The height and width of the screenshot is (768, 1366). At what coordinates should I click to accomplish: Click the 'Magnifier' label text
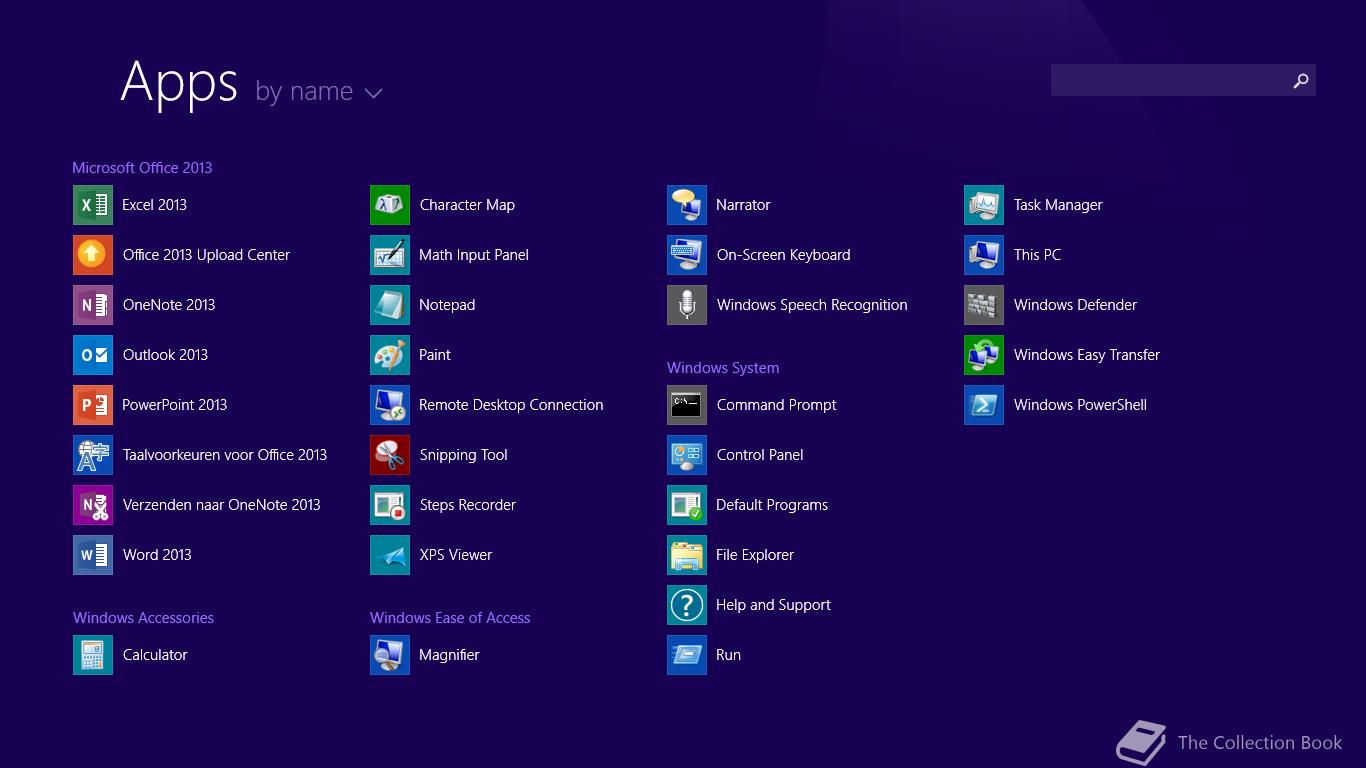tap(449, 655)
